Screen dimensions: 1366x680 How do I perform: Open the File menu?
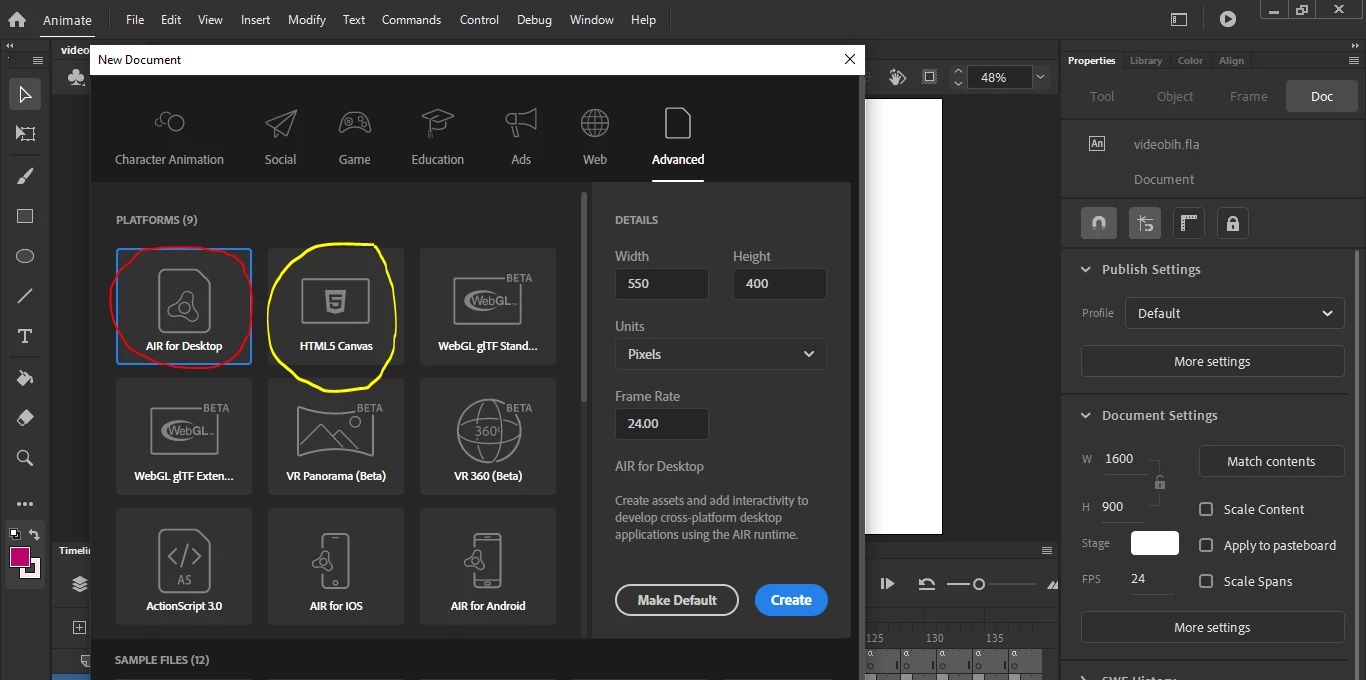pos(135,19)
